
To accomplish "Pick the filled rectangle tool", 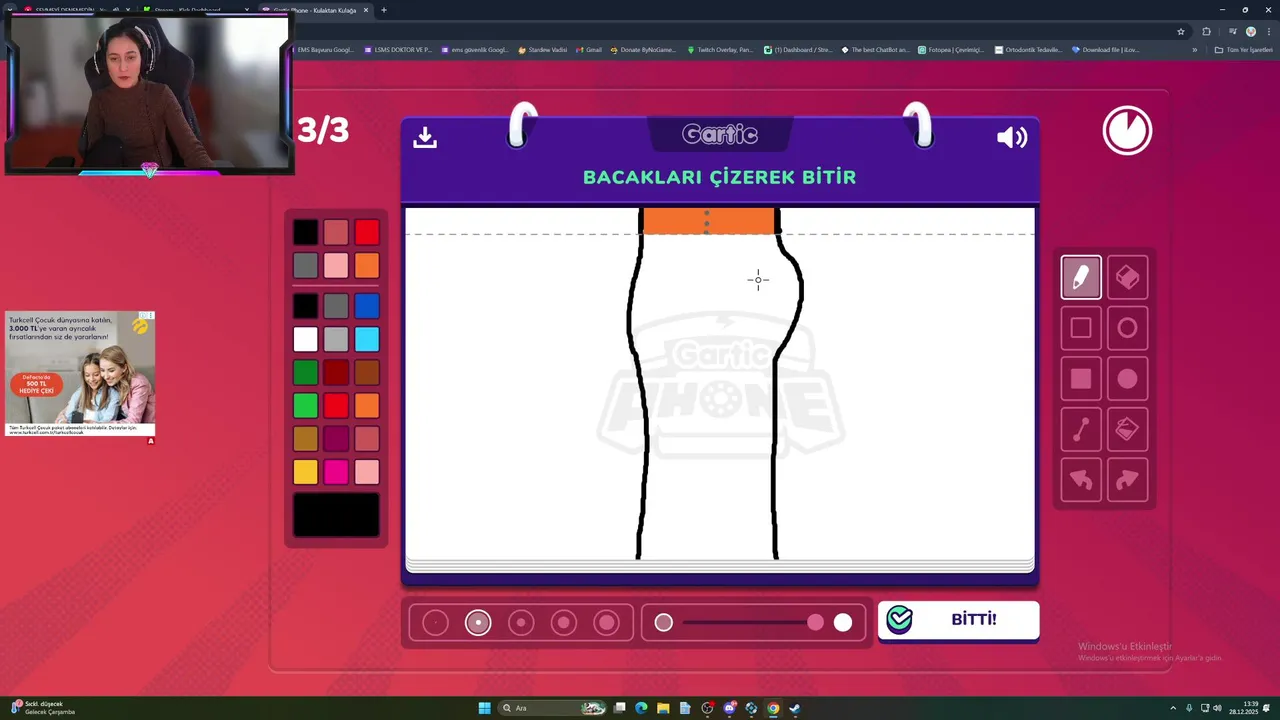I will coord(1081,379).
